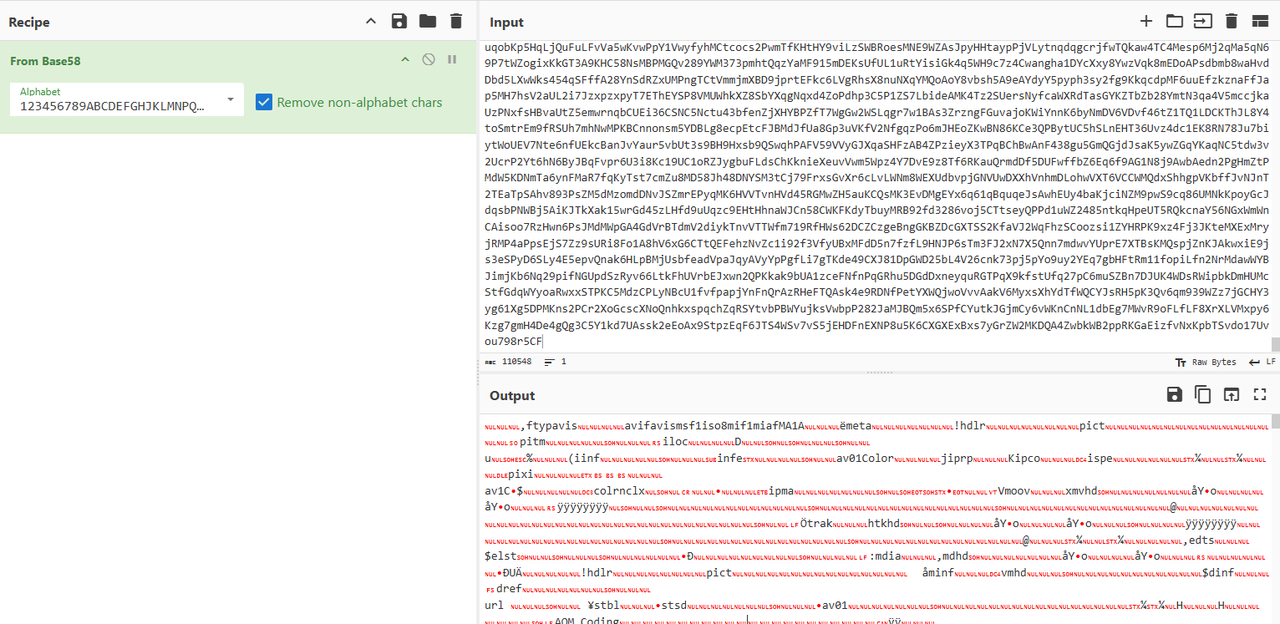The width and height of the screenshot is (1280, 624).
Task: Save output to file
Action: click(x=1175, y=395)
